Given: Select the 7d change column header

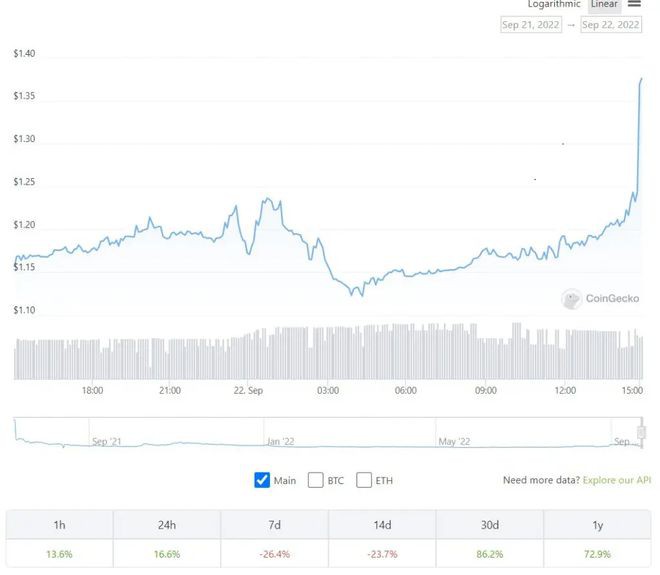Looking at the screenshot, I should pos(274,524).
